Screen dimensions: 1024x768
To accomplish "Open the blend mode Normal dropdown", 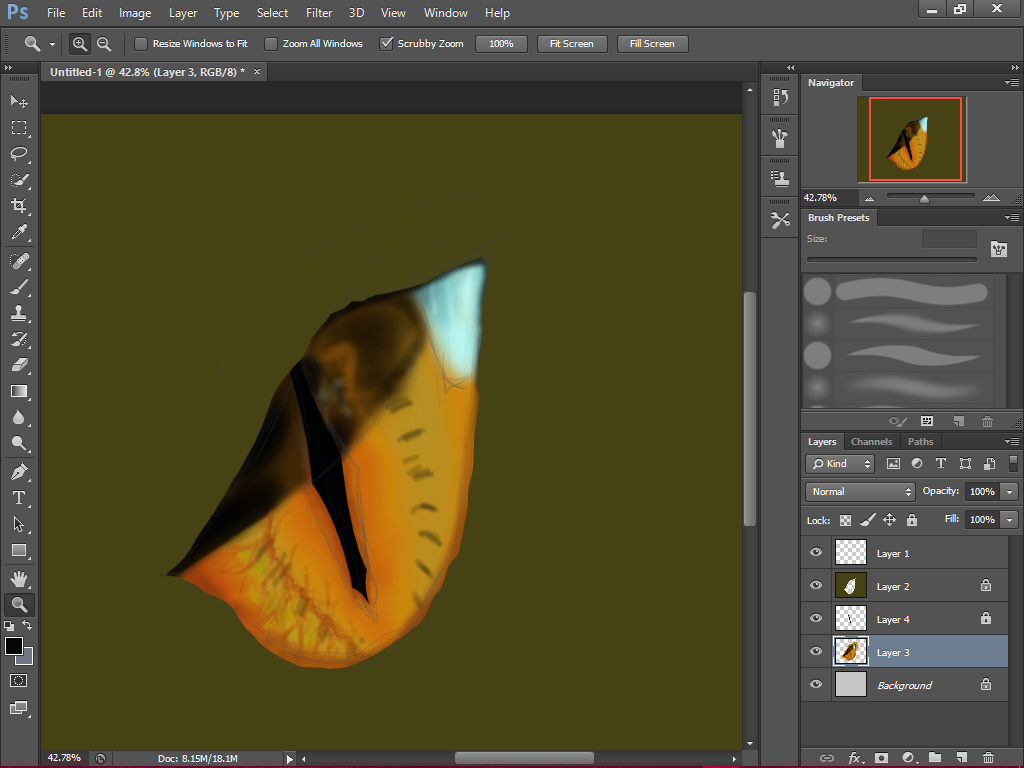I will coord(860,492).
